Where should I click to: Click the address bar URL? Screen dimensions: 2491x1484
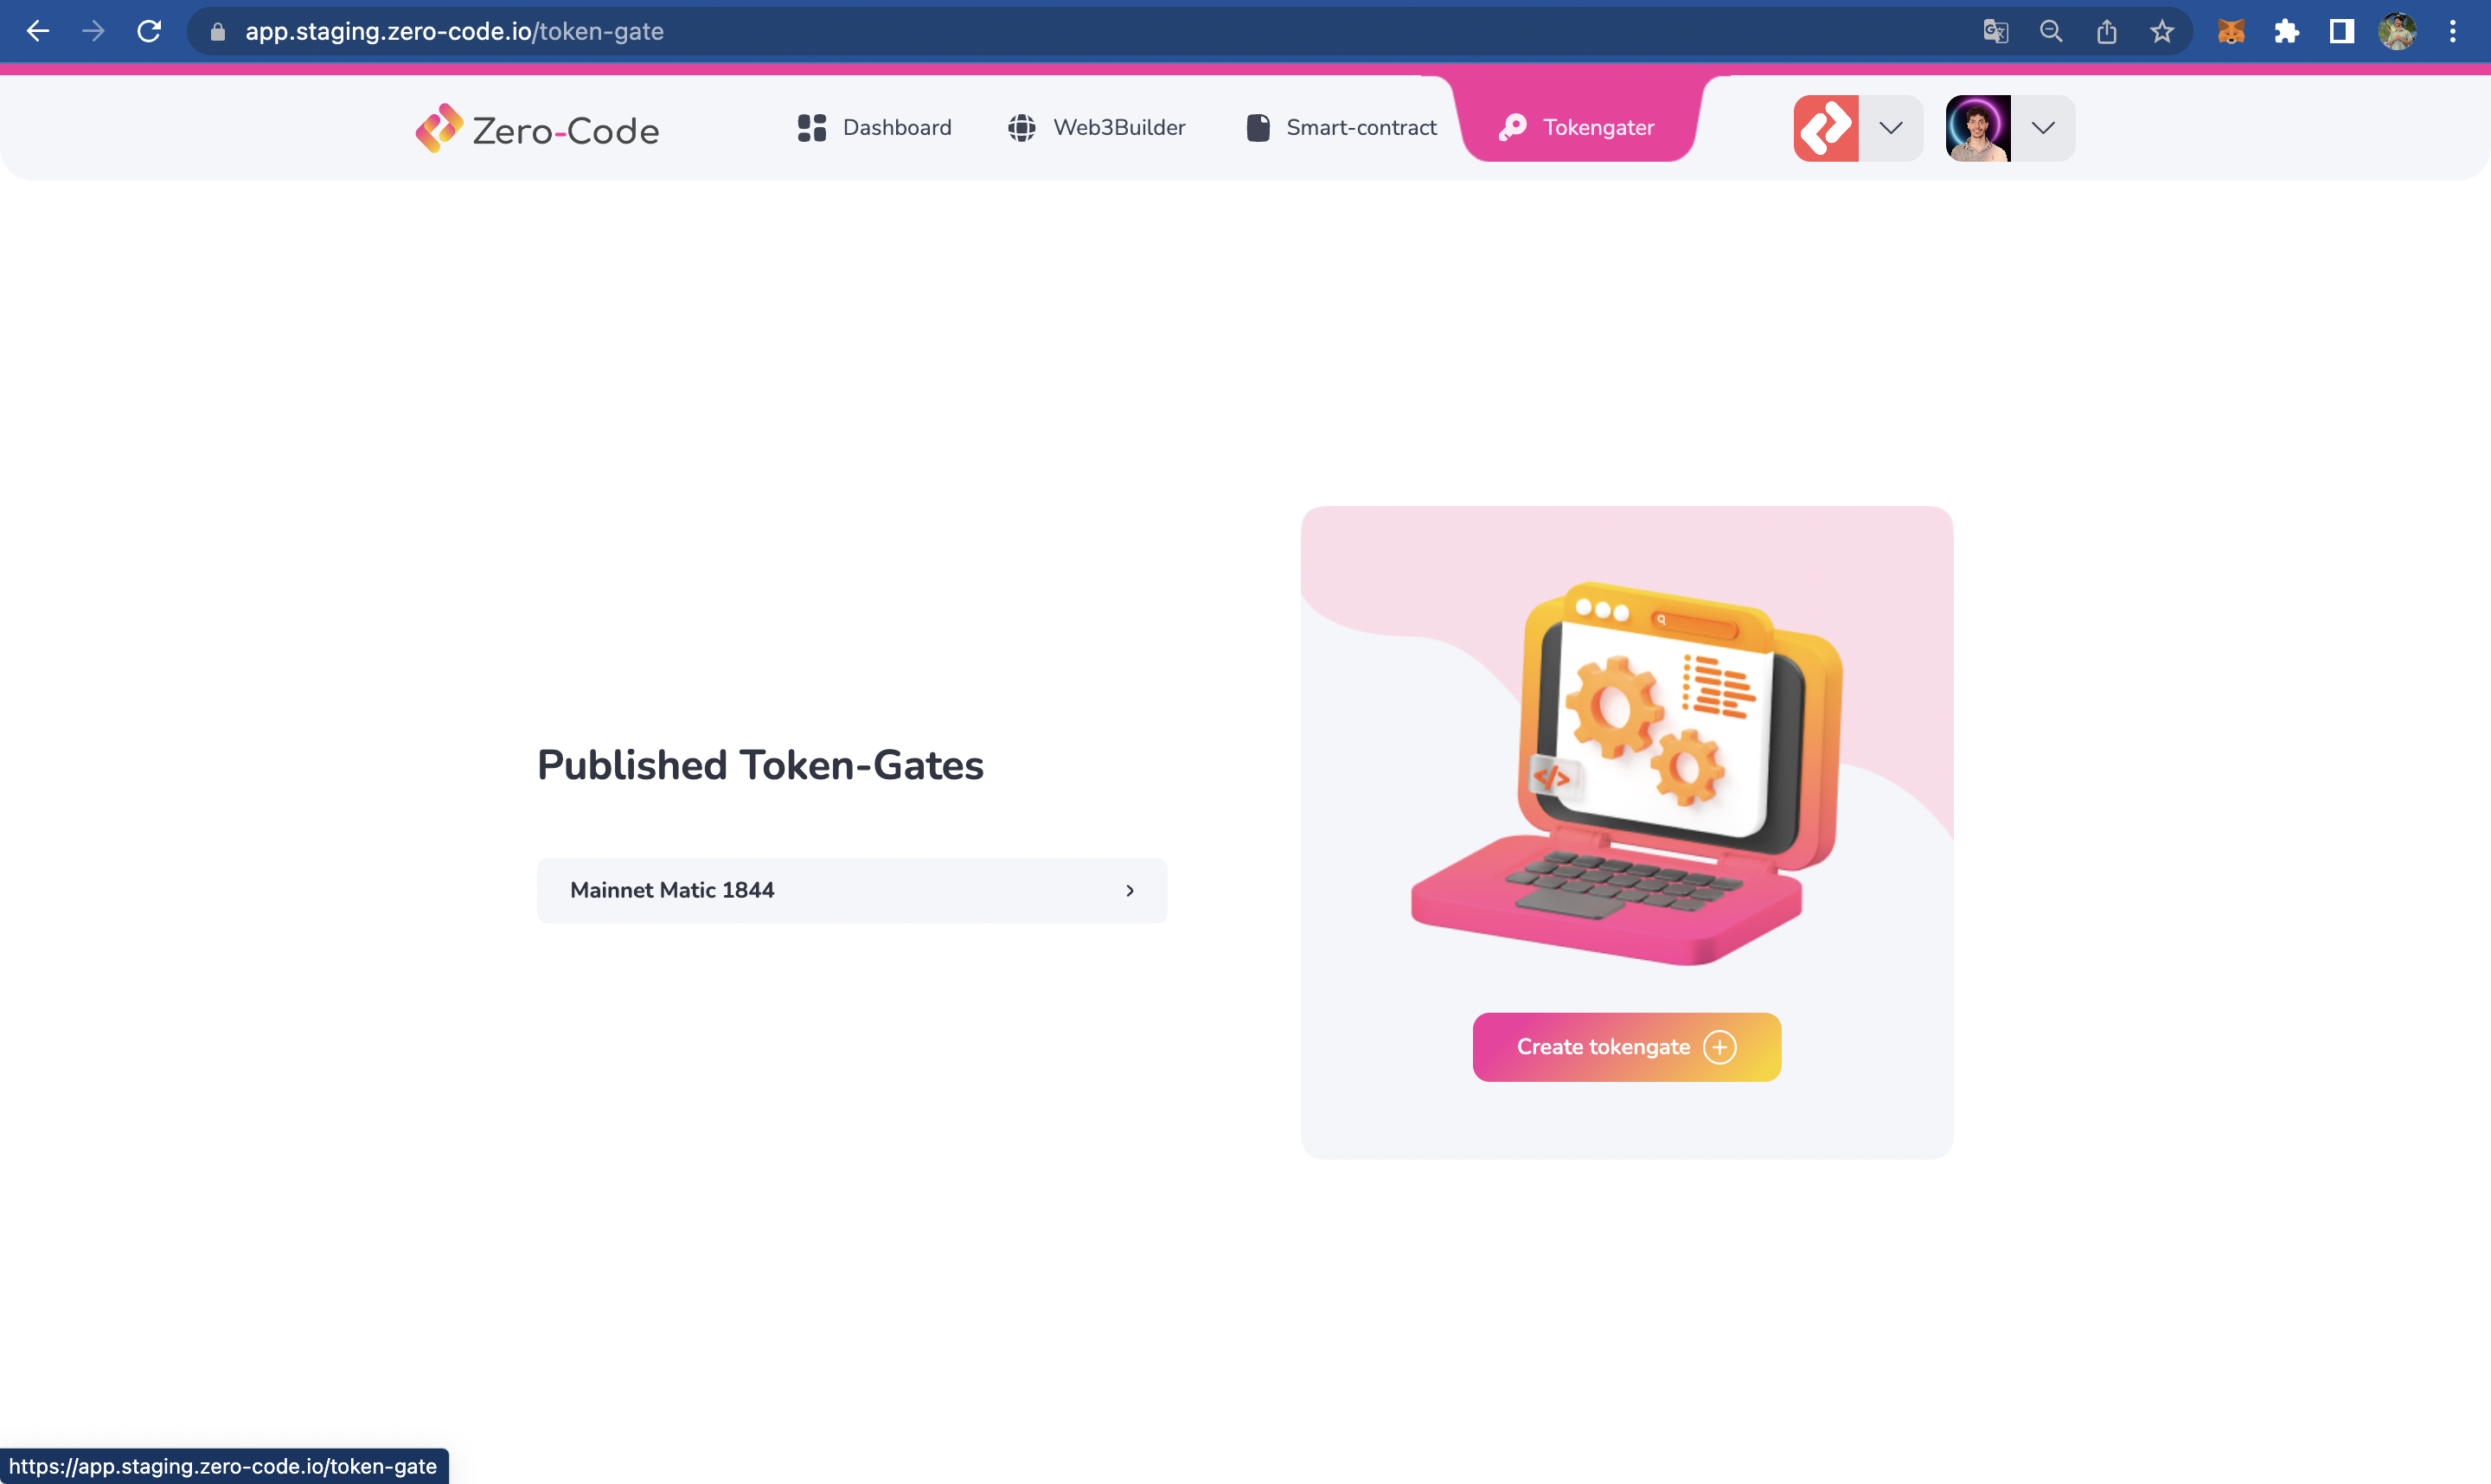455,32
